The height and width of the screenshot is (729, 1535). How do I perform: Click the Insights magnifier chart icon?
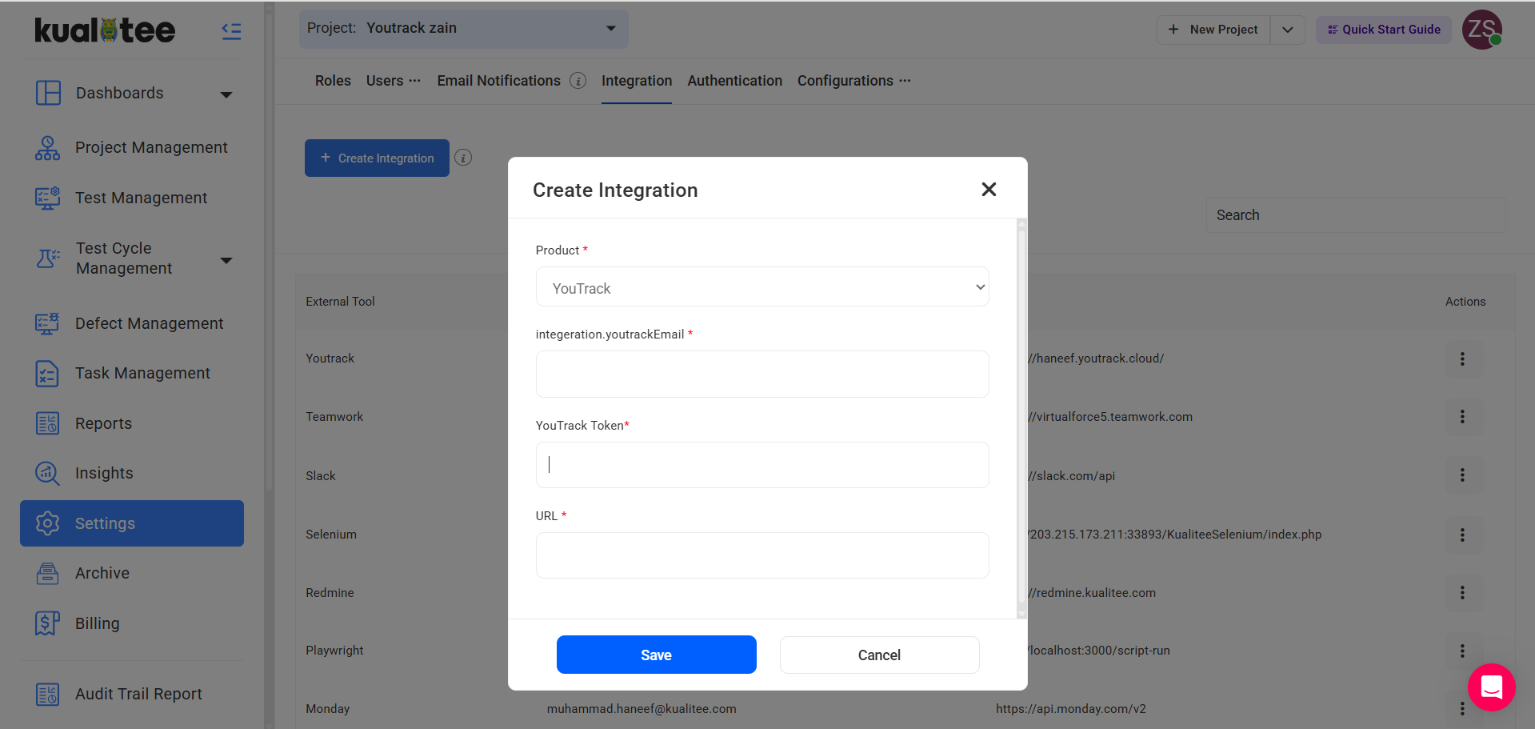point(47,473)
